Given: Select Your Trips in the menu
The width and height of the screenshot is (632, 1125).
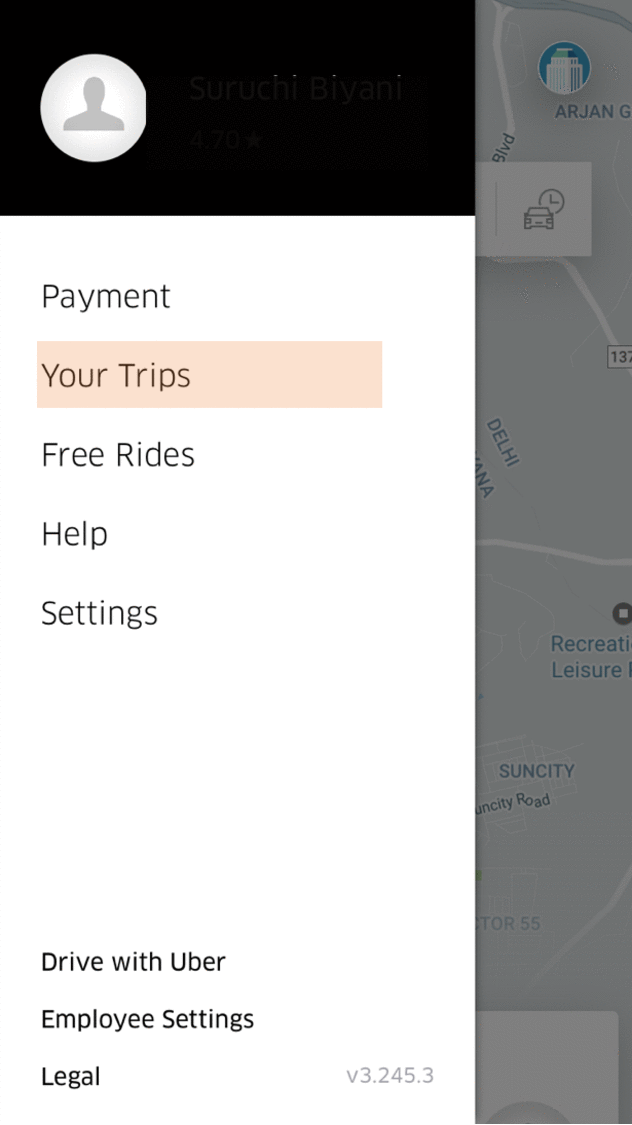Looking at the screenshot, I should point(209,375).
